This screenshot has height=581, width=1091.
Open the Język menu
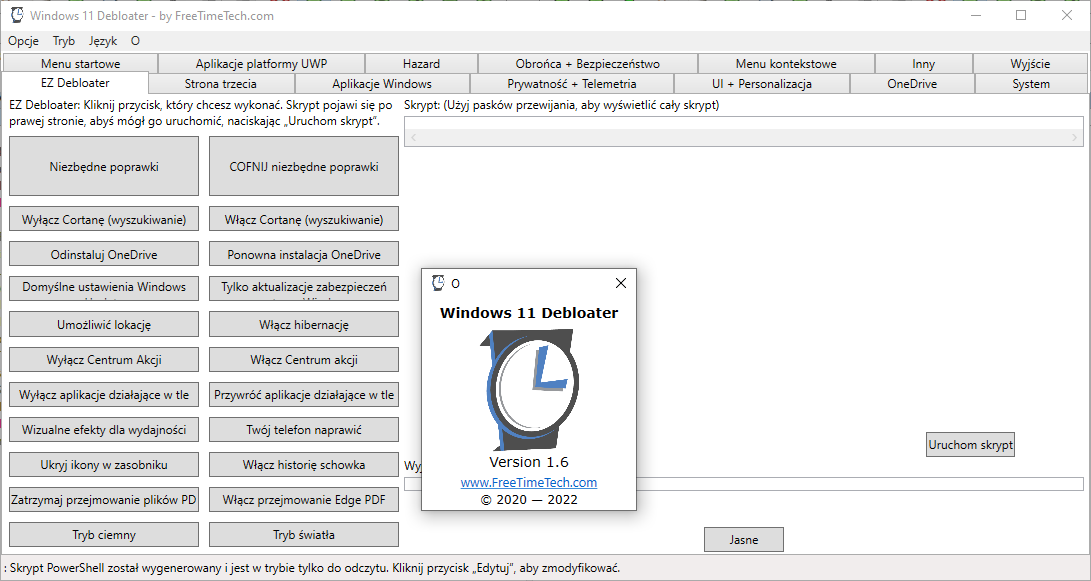click(x=103, y=41)
